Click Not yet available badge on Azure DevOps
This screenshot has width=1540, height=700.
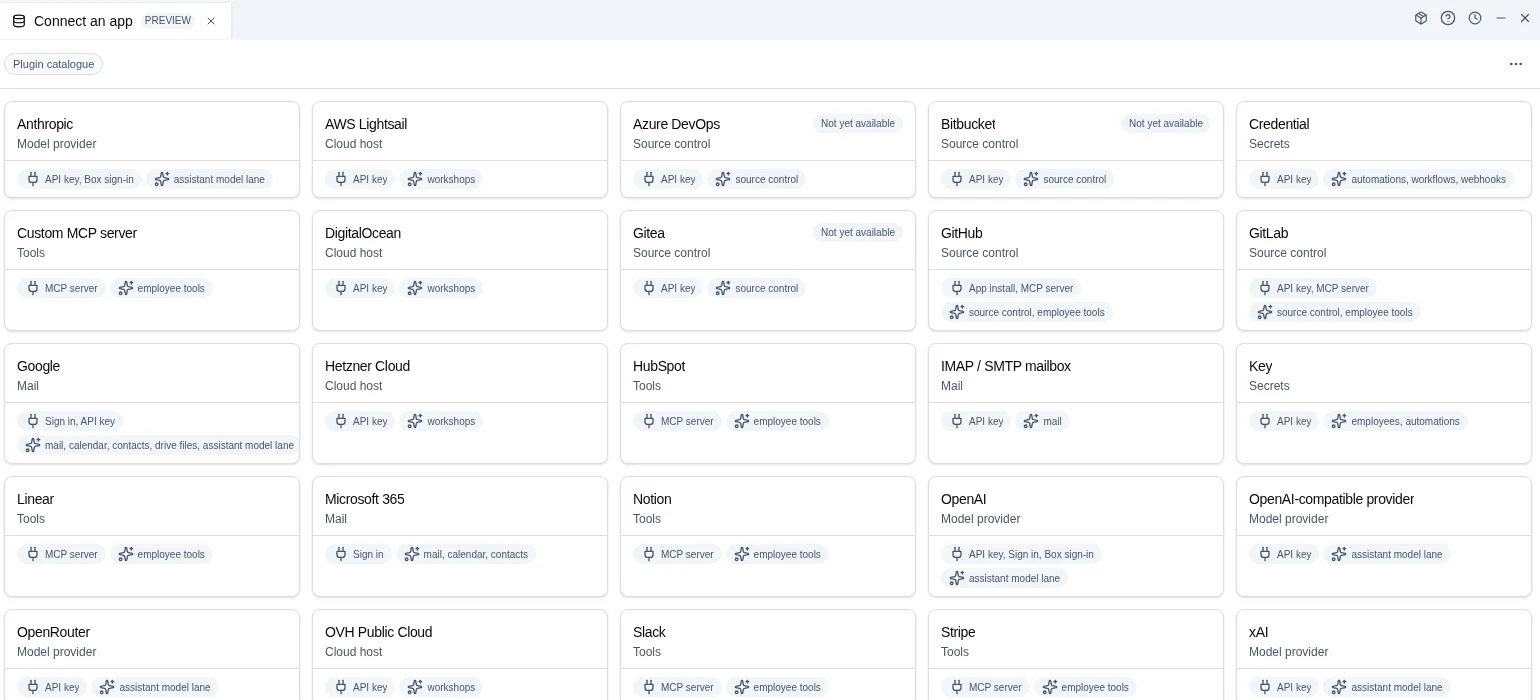pos(858,123)
